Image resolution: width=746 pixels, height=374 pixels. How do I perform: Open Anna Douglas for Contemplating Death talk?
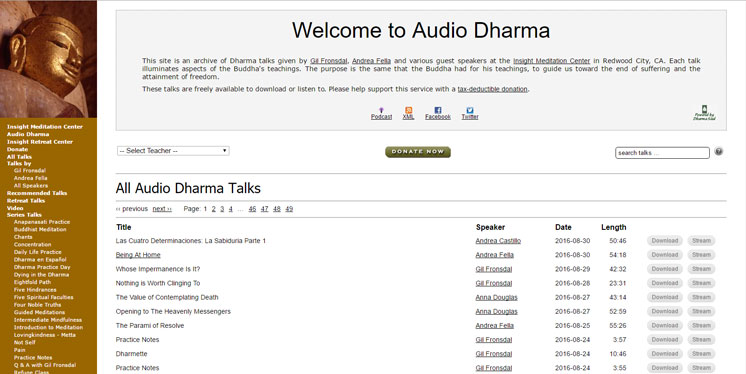point(496,297)
